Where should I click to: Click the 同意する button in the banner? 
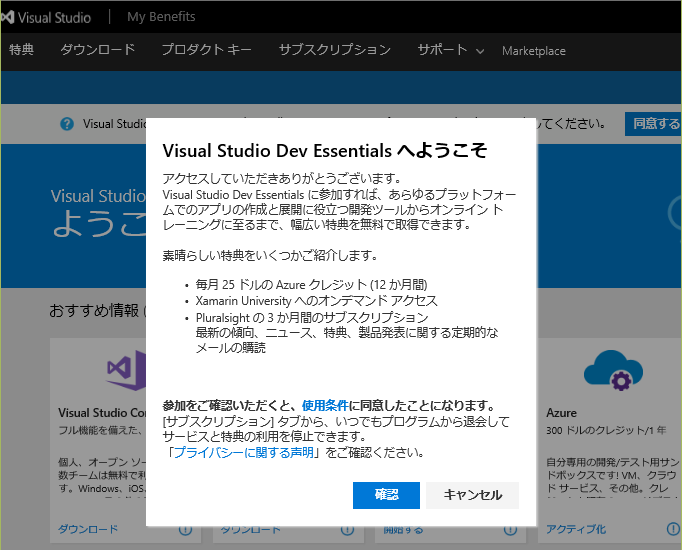point(653,124)
